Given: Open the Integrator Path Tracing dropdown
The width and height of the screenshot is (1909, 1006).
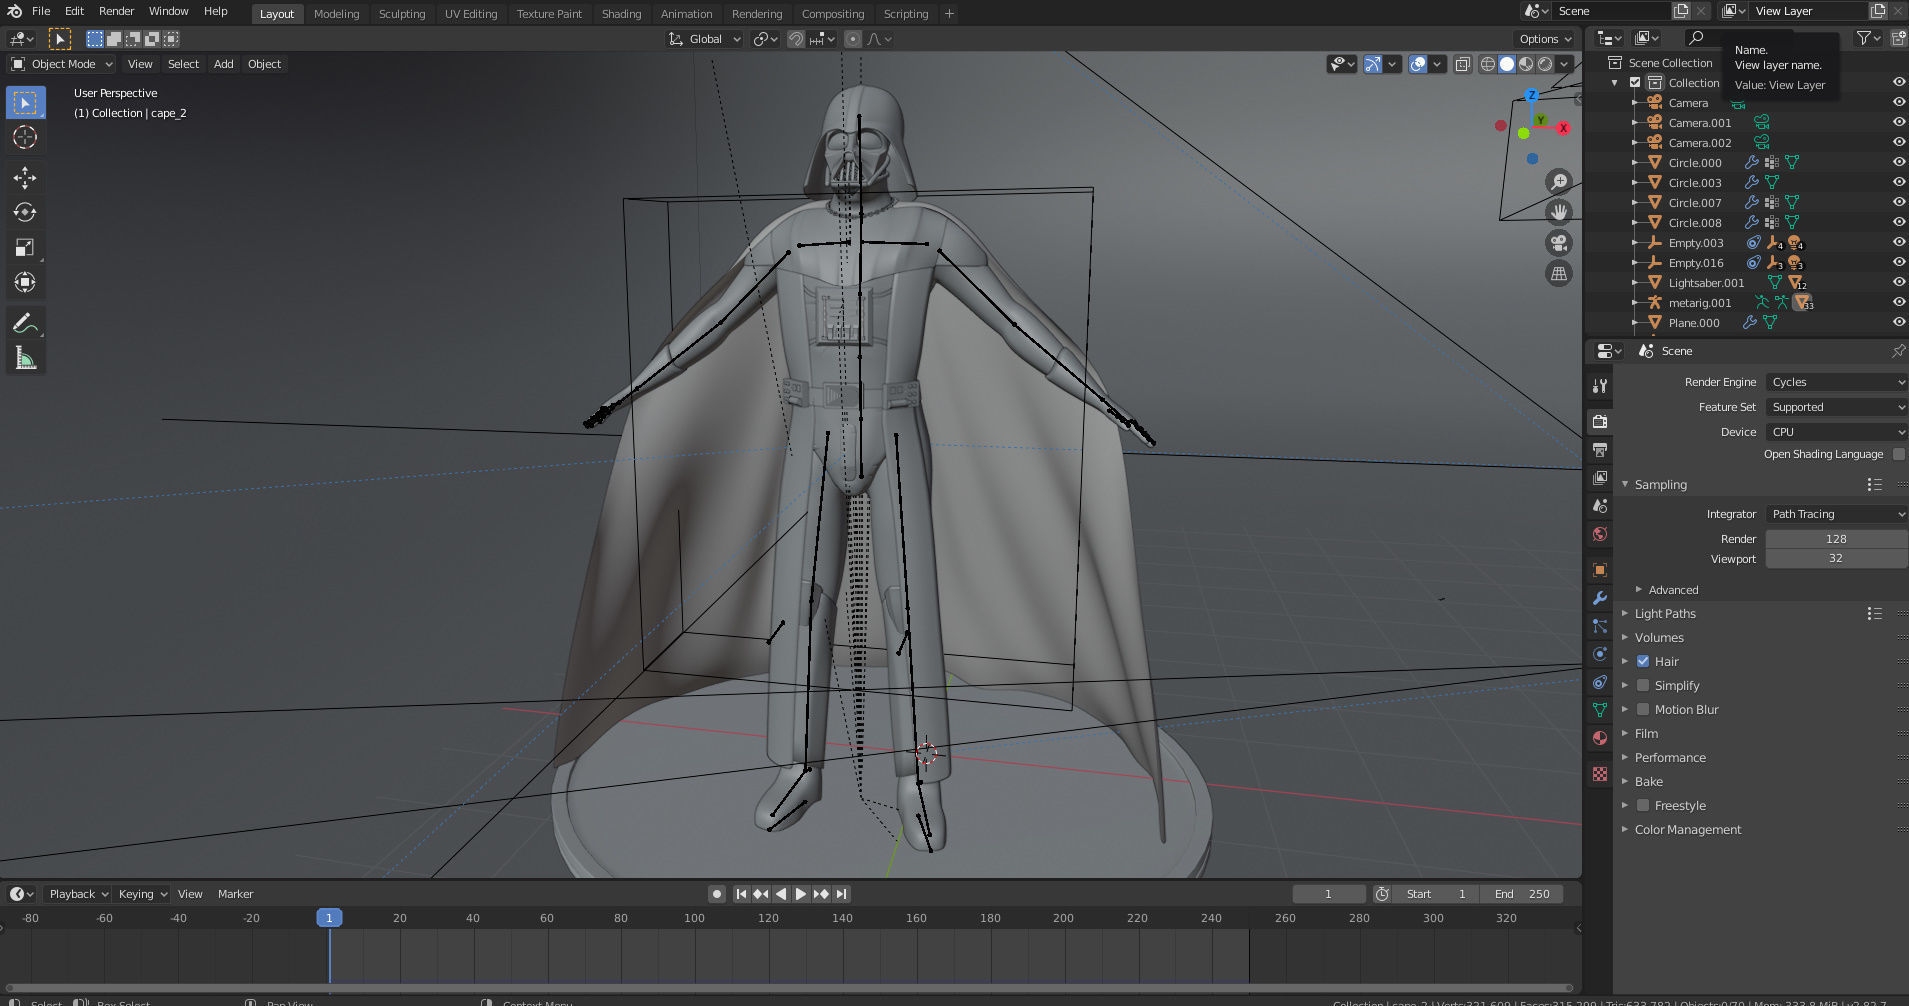Looking at the screenshot, I should tap(1837, 514).
